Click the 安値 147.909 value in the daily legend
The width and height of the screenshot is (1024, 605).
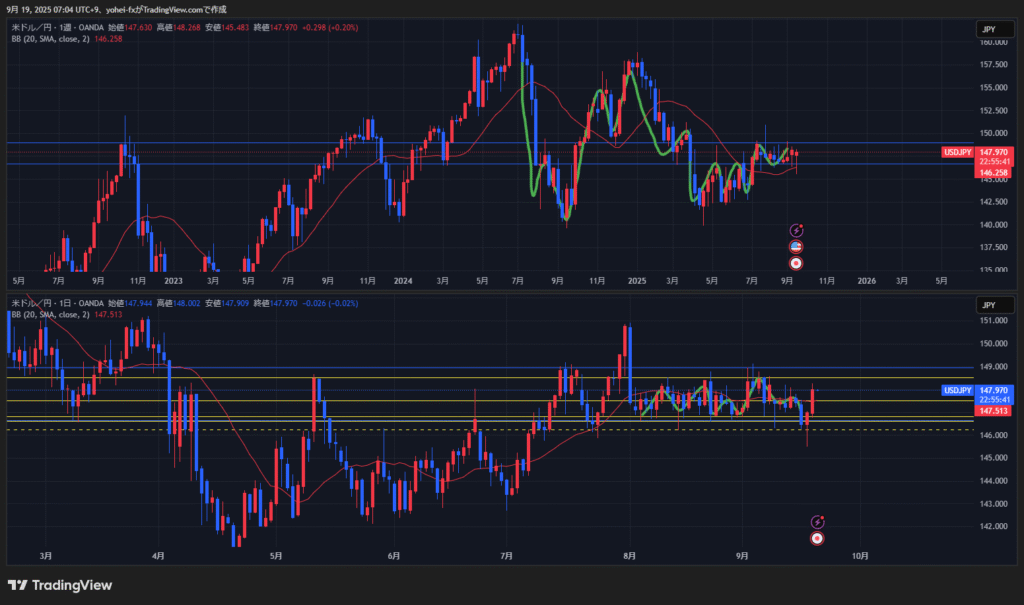(227, 303)
